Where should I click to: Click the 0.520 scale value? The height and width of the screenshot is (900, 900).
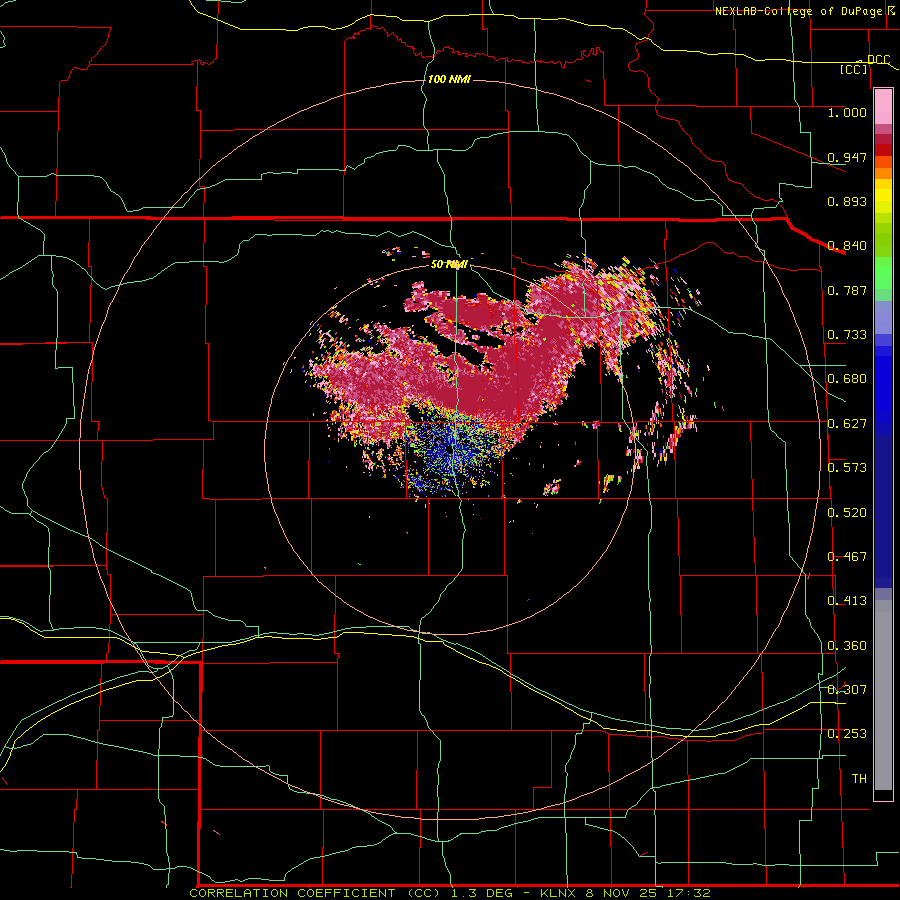(847, 513)
